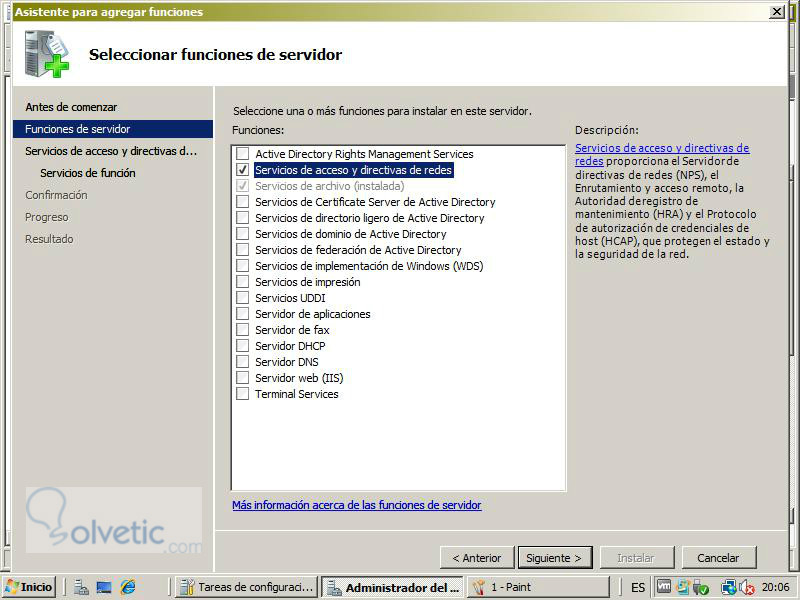Tick the Servidor de aplicaciones checkbox
The image size is (800, 600).
point(242,313)
